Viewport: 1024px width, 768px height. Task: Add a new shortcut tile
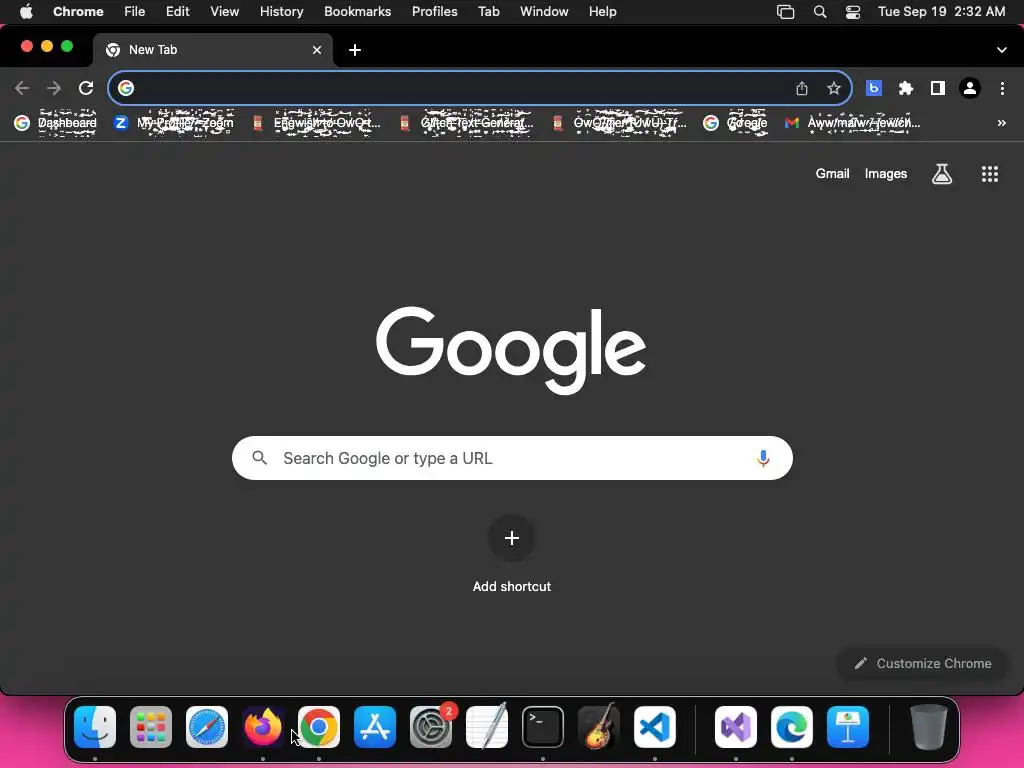pos(512,538)
